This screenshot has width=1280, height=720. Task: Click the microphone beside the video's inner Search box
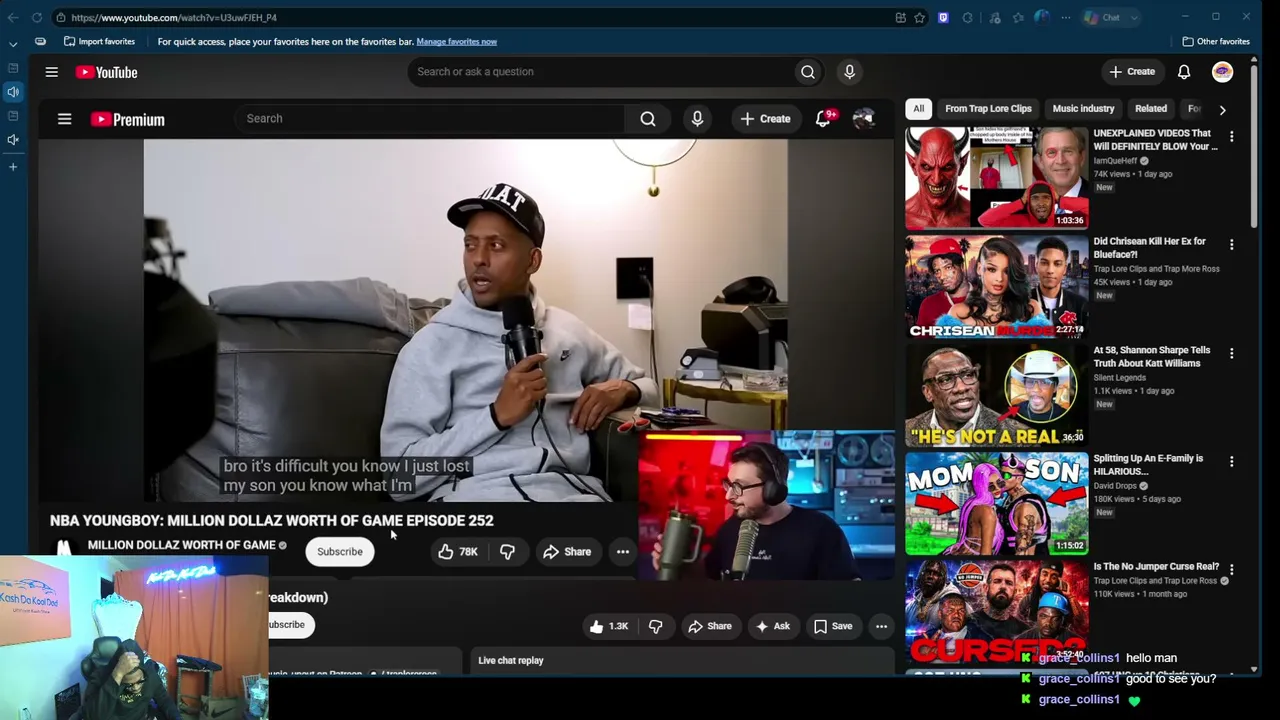point(697,118)
